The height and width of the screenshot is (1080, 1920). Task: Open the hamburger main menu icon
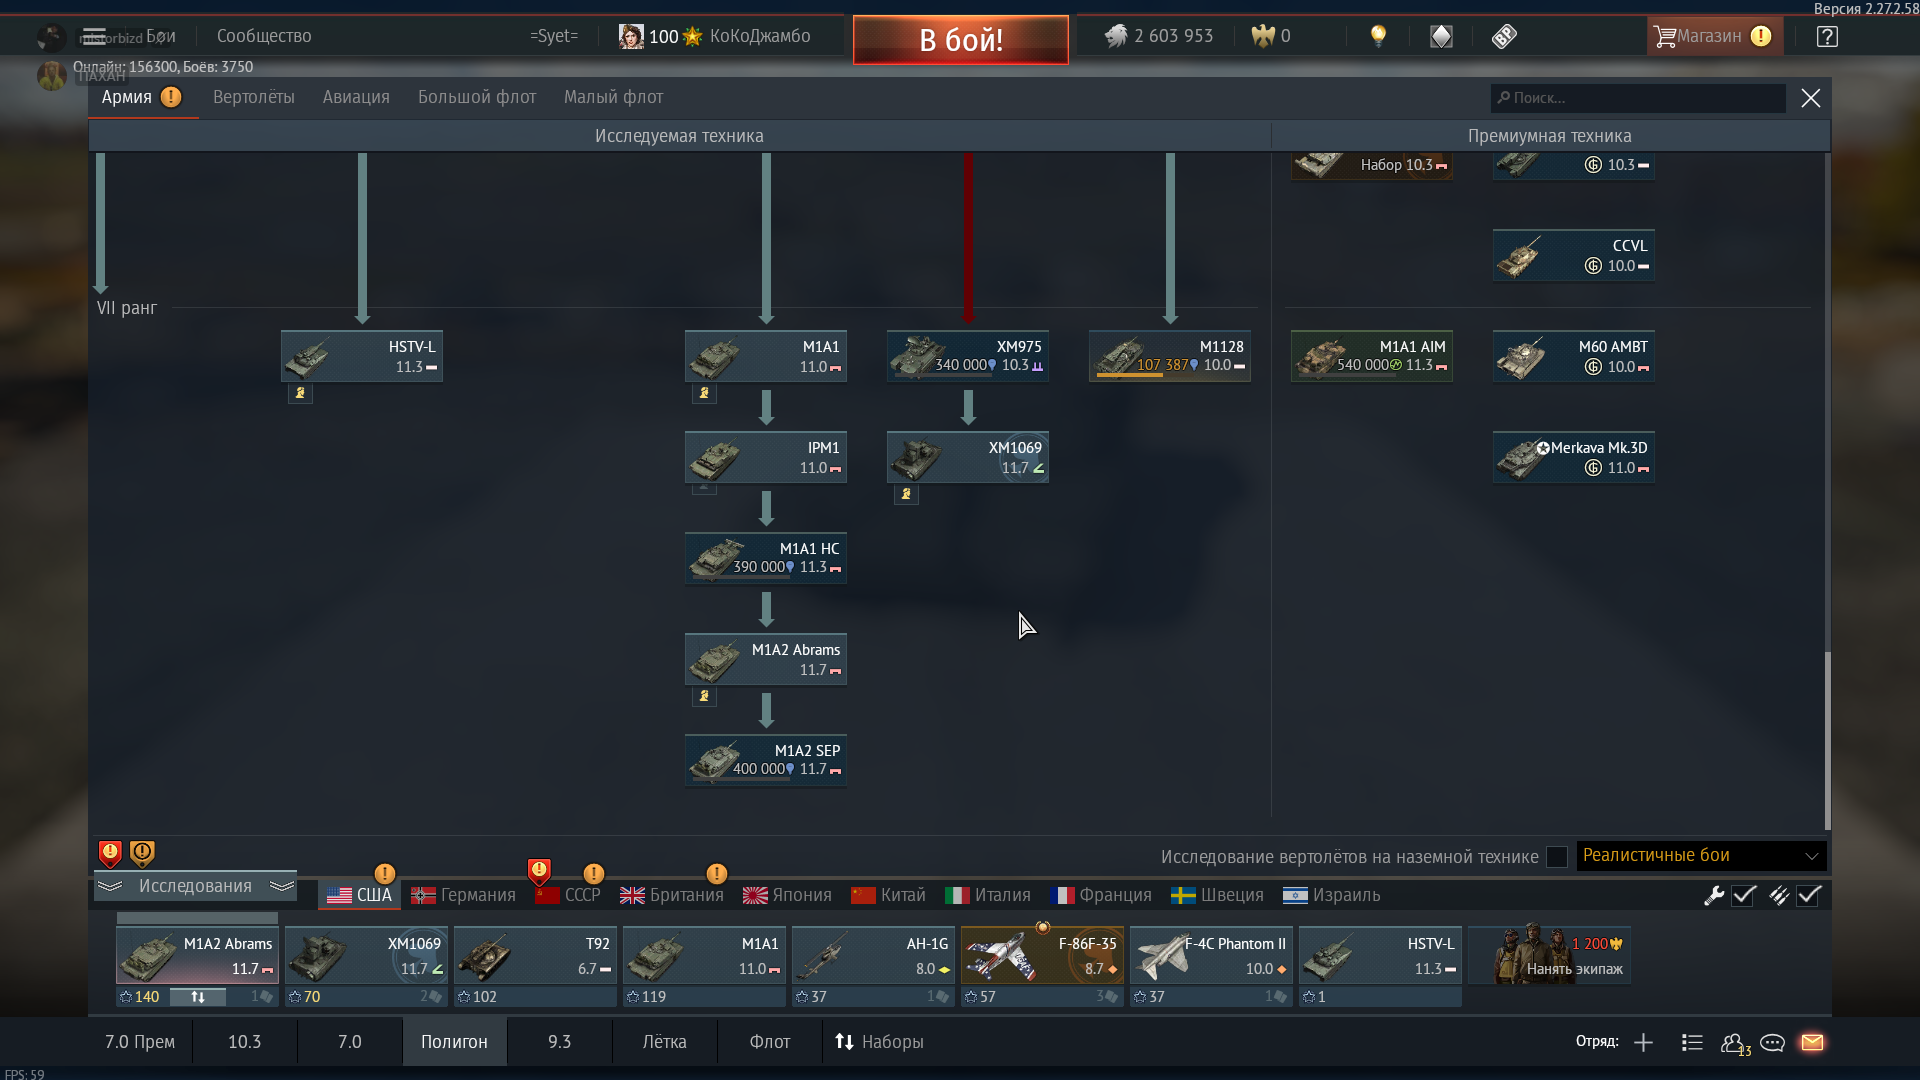tap(94, 37)
